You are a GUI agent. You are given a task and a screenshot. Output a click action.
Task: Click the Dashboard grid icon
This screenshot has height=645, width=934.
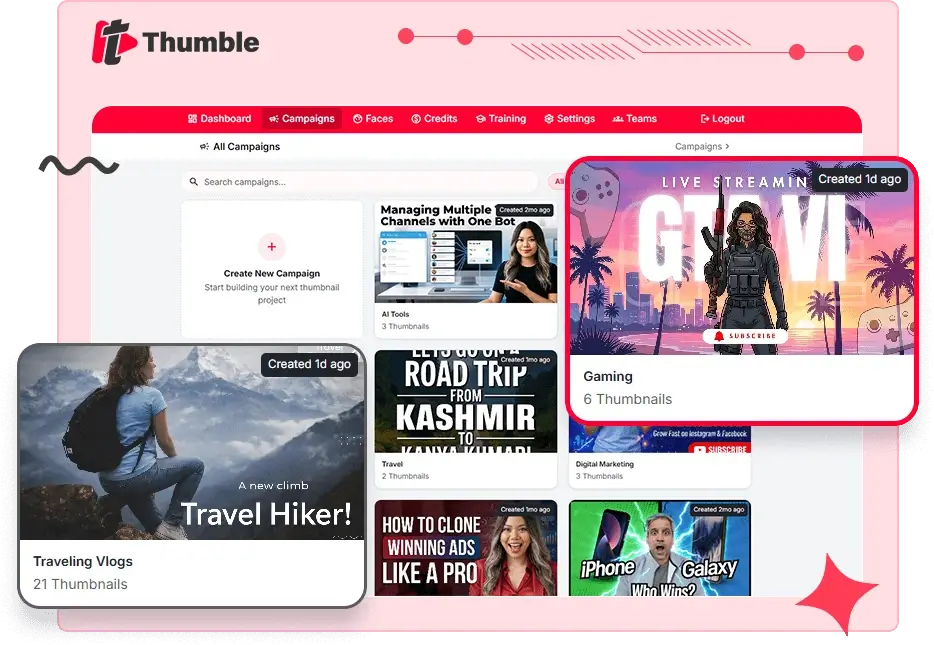click(192, 119)
